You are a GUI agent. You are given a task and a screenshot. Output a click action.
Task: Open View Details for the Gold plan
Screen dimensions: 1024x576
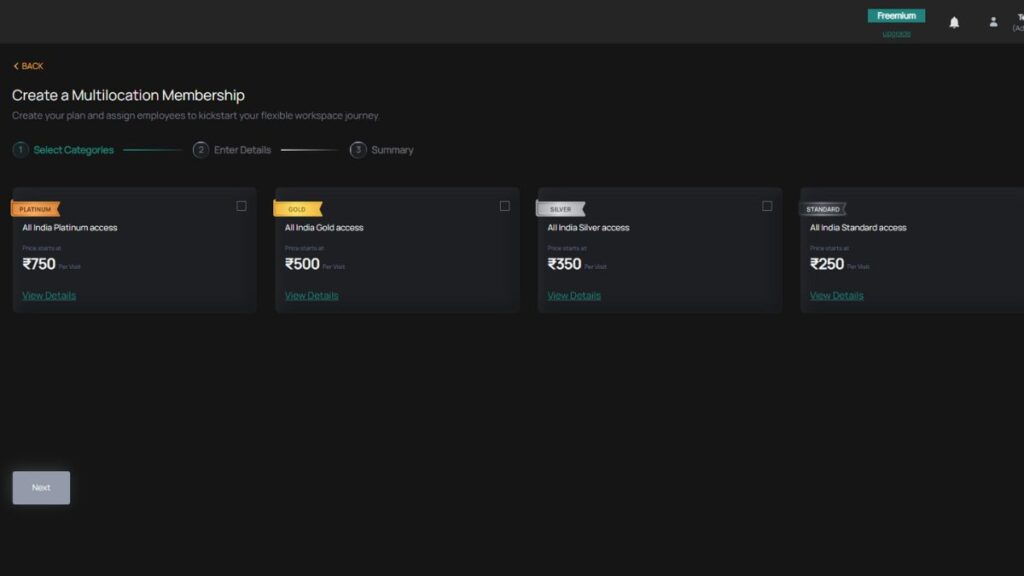click(312, 295)
